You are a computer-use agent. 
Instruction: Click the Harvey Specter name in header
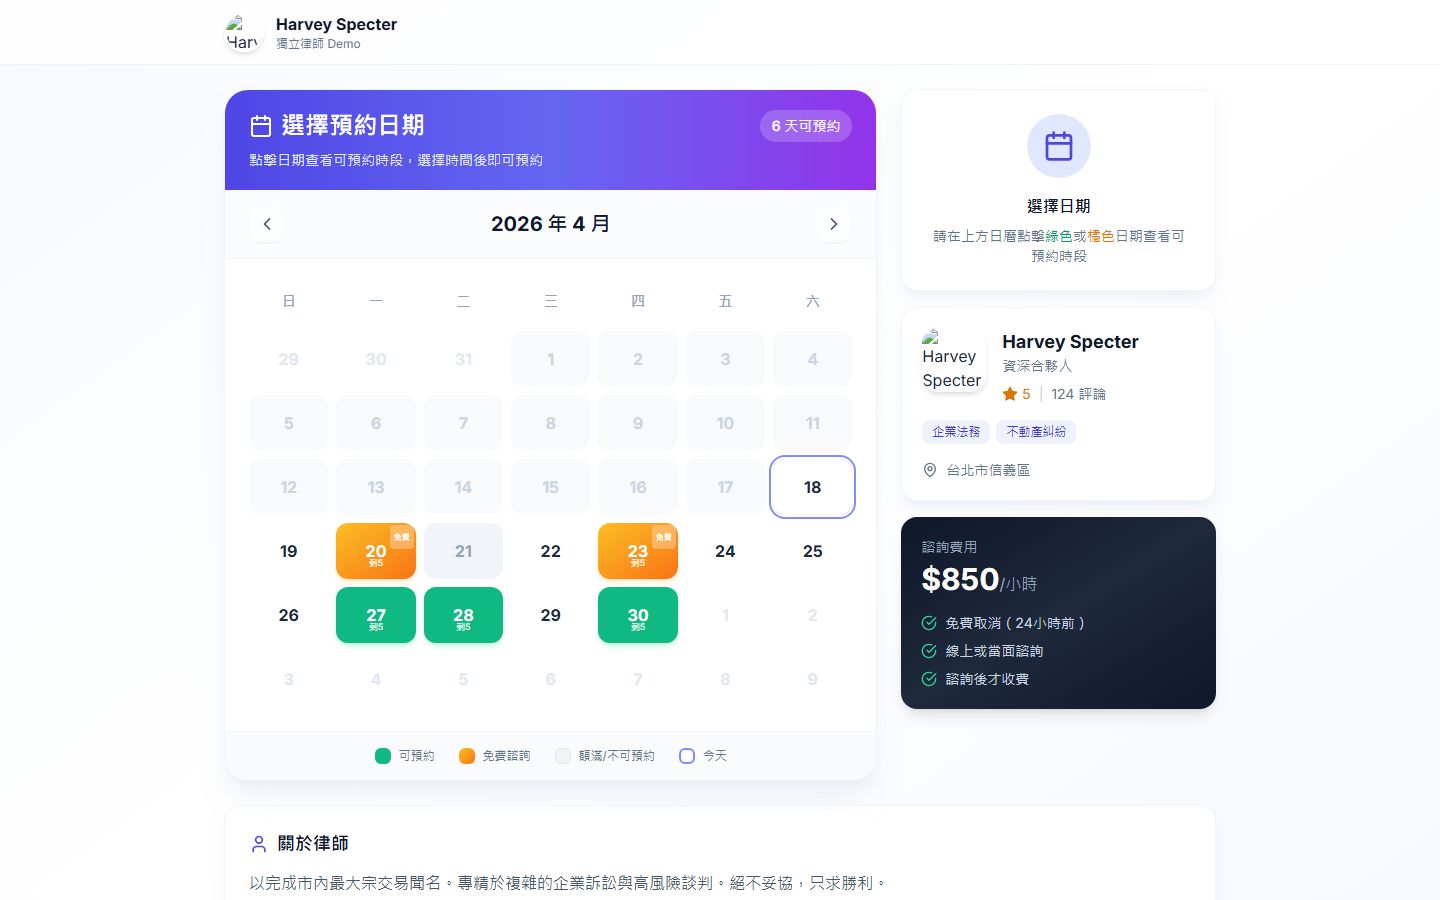[336, 24]
